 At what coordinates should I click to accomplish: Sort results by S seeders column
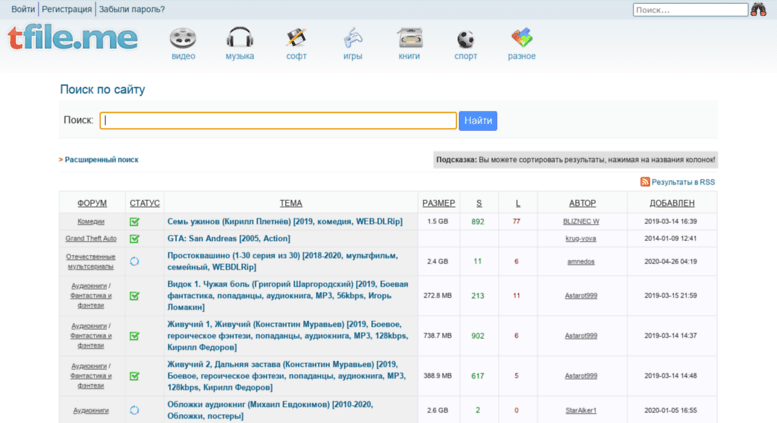[479, 203]
